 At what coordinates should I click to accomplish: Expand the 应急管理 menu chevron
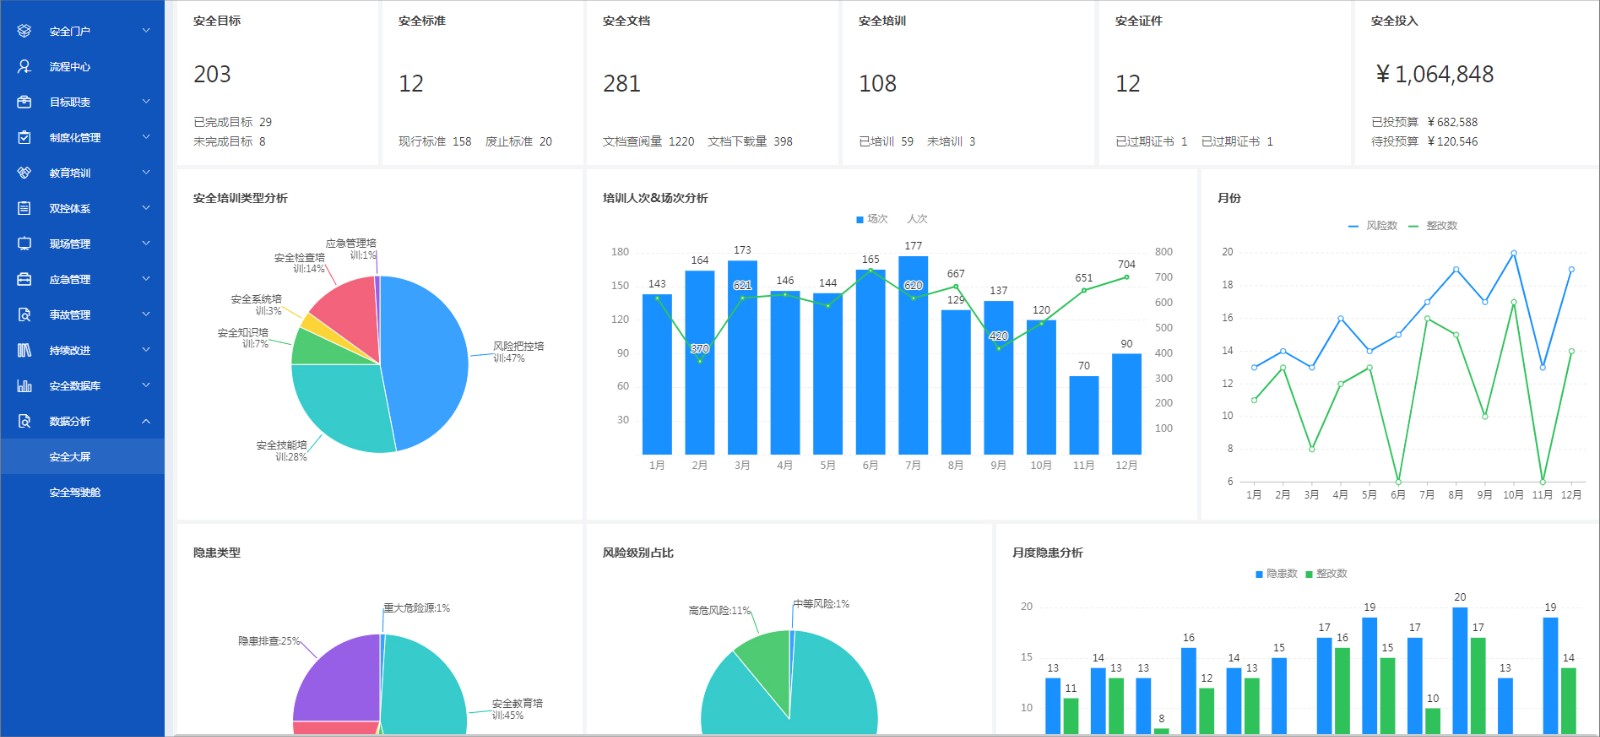click(x=146, y=279)
